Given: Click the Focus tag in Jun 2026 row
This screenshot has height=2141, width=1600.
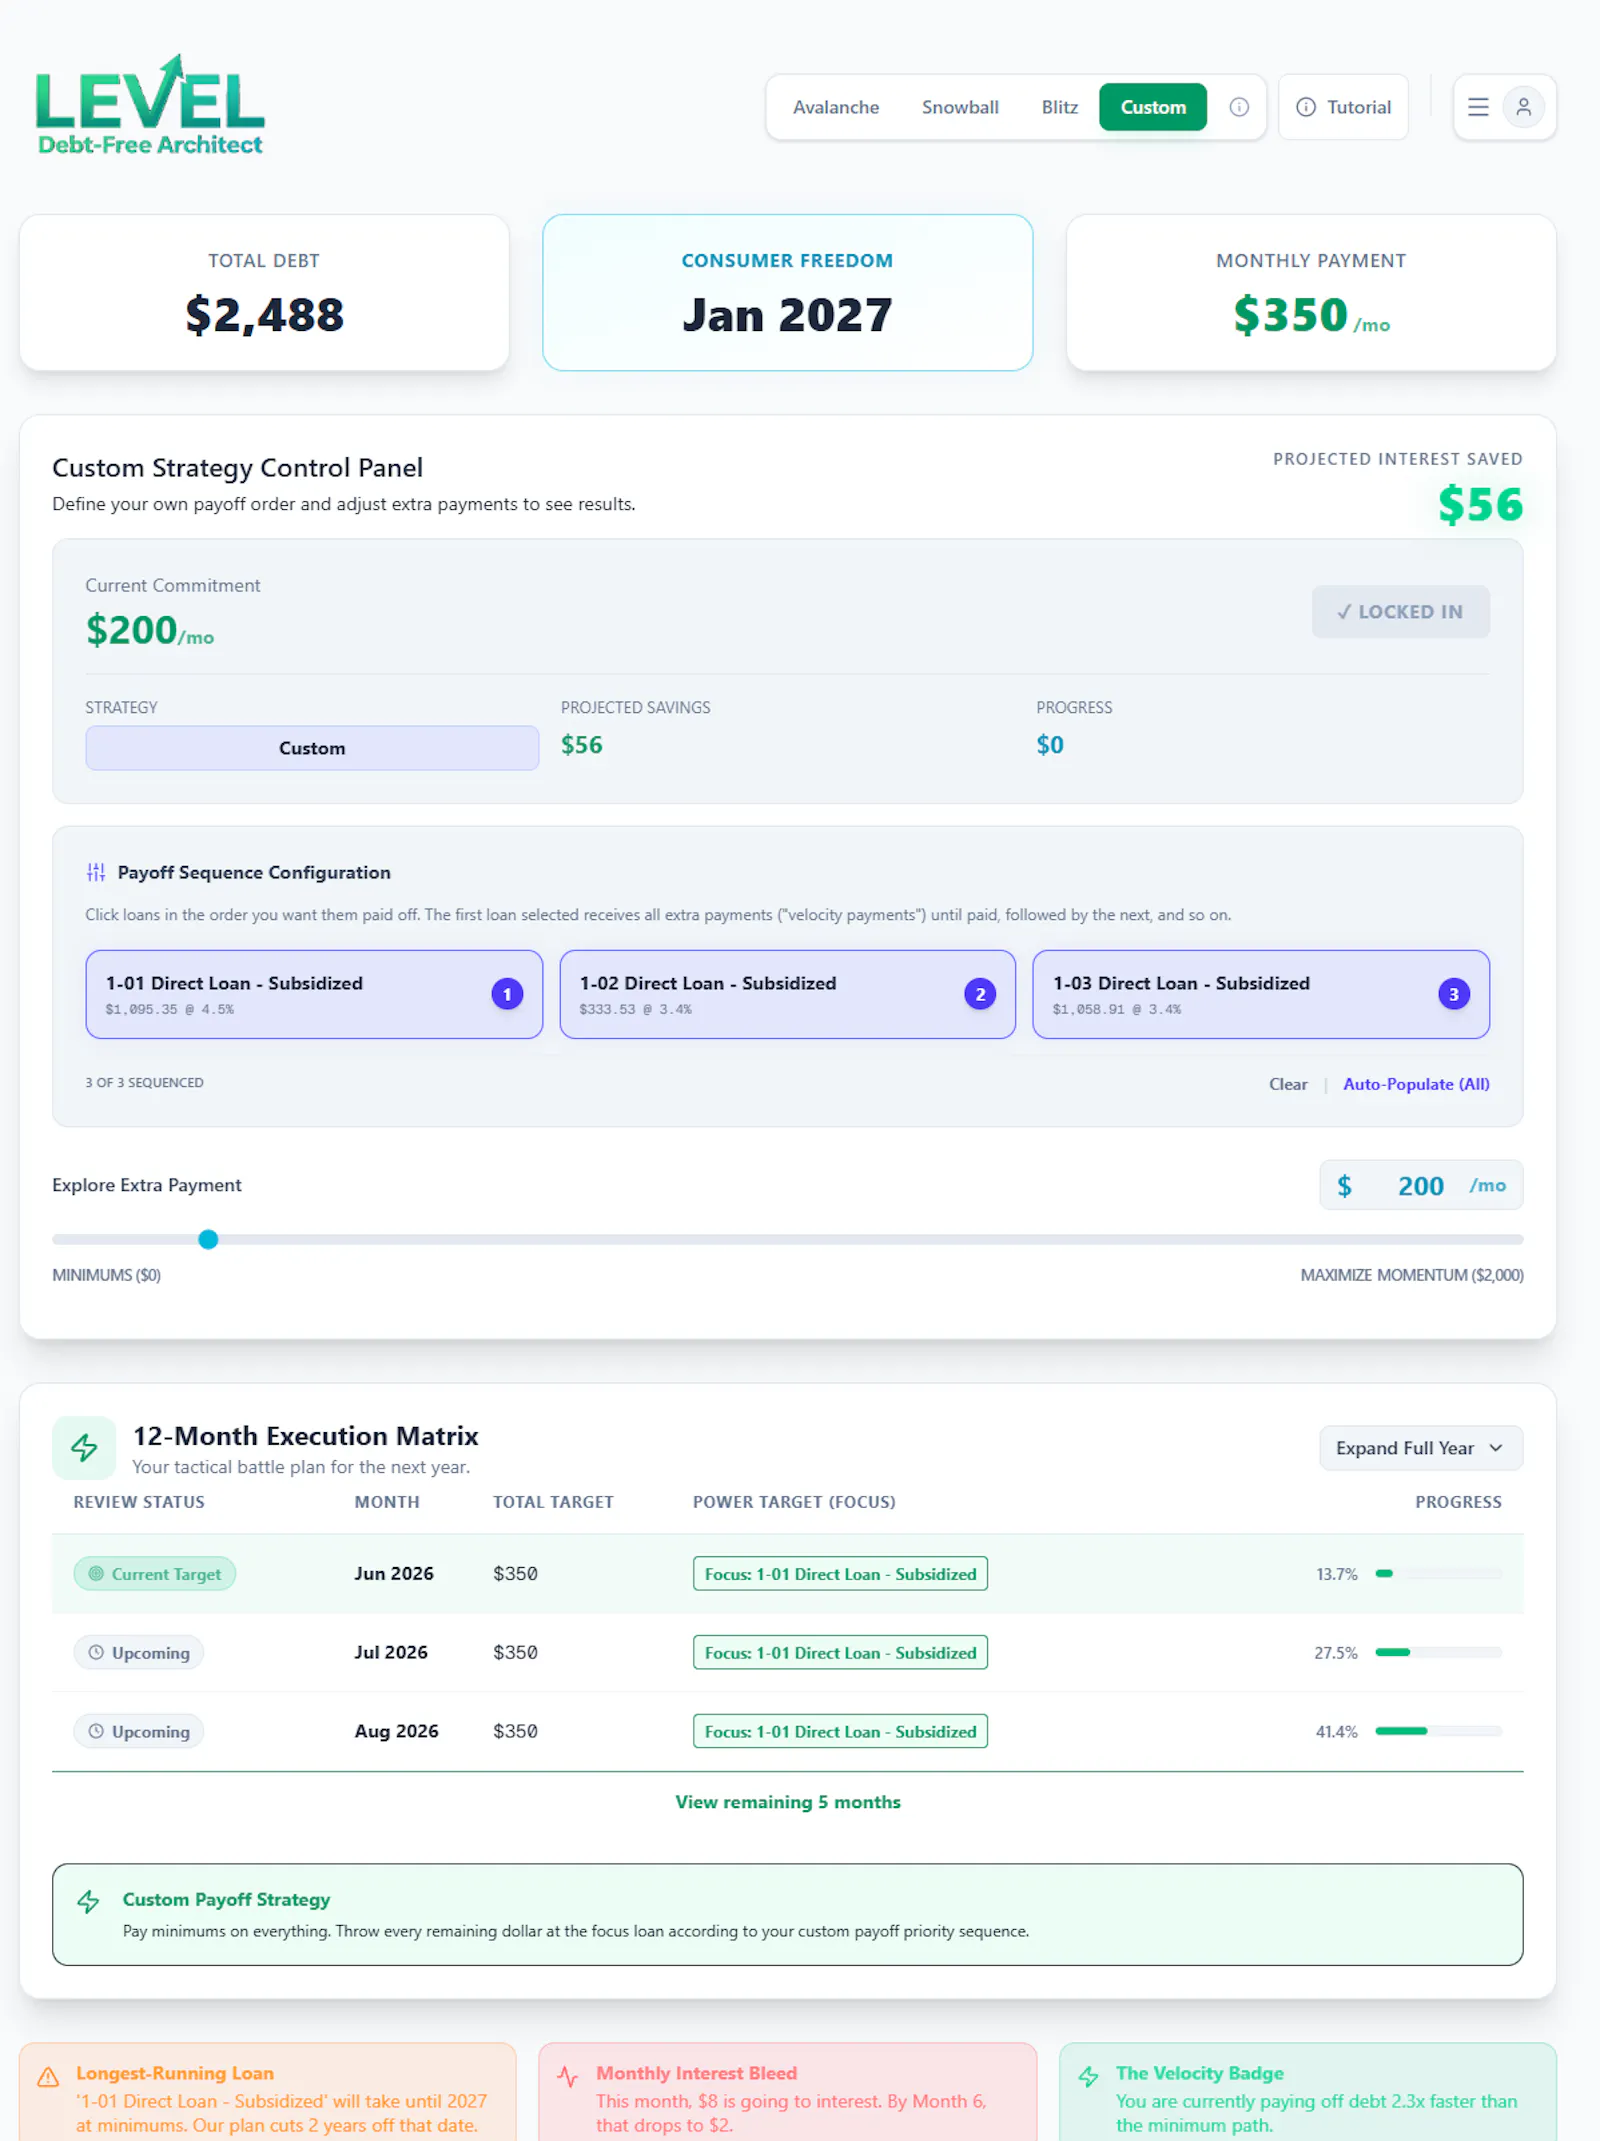Looking at the screenshot, I should click(x=840, y=1574).
